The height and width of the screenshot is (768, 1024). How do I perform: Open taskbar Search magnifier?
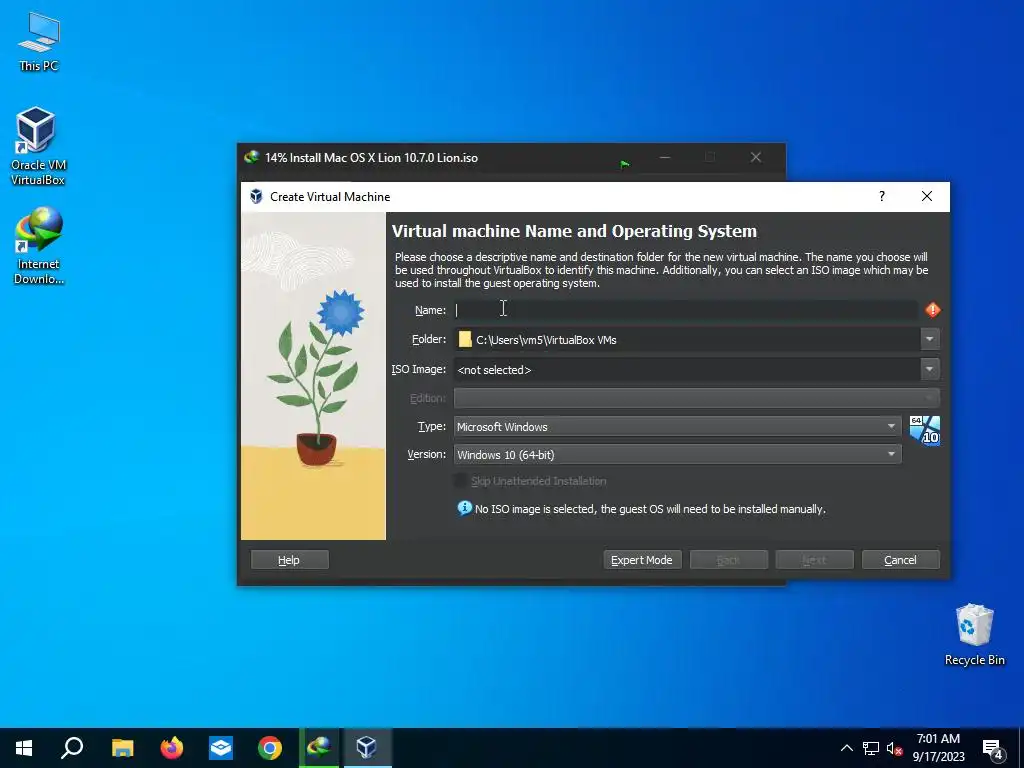(x=72, y=748)
